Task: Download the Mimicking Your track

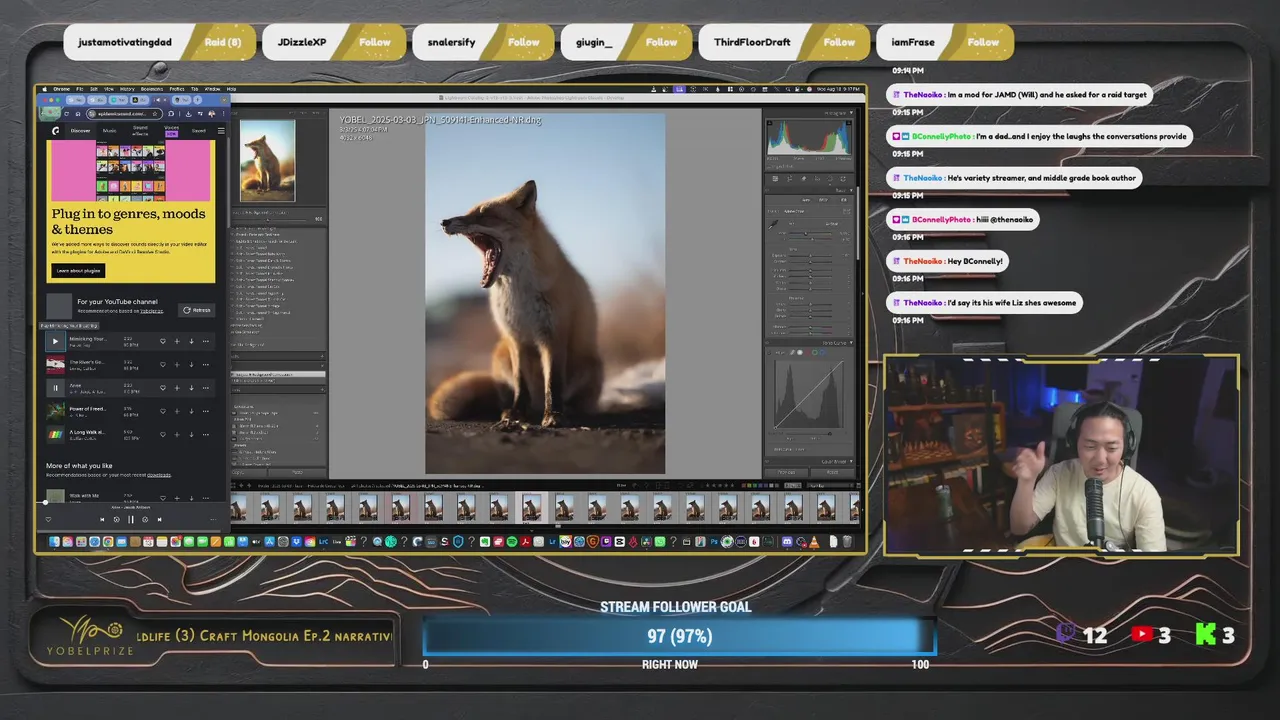Action: [x=191, y=341]
